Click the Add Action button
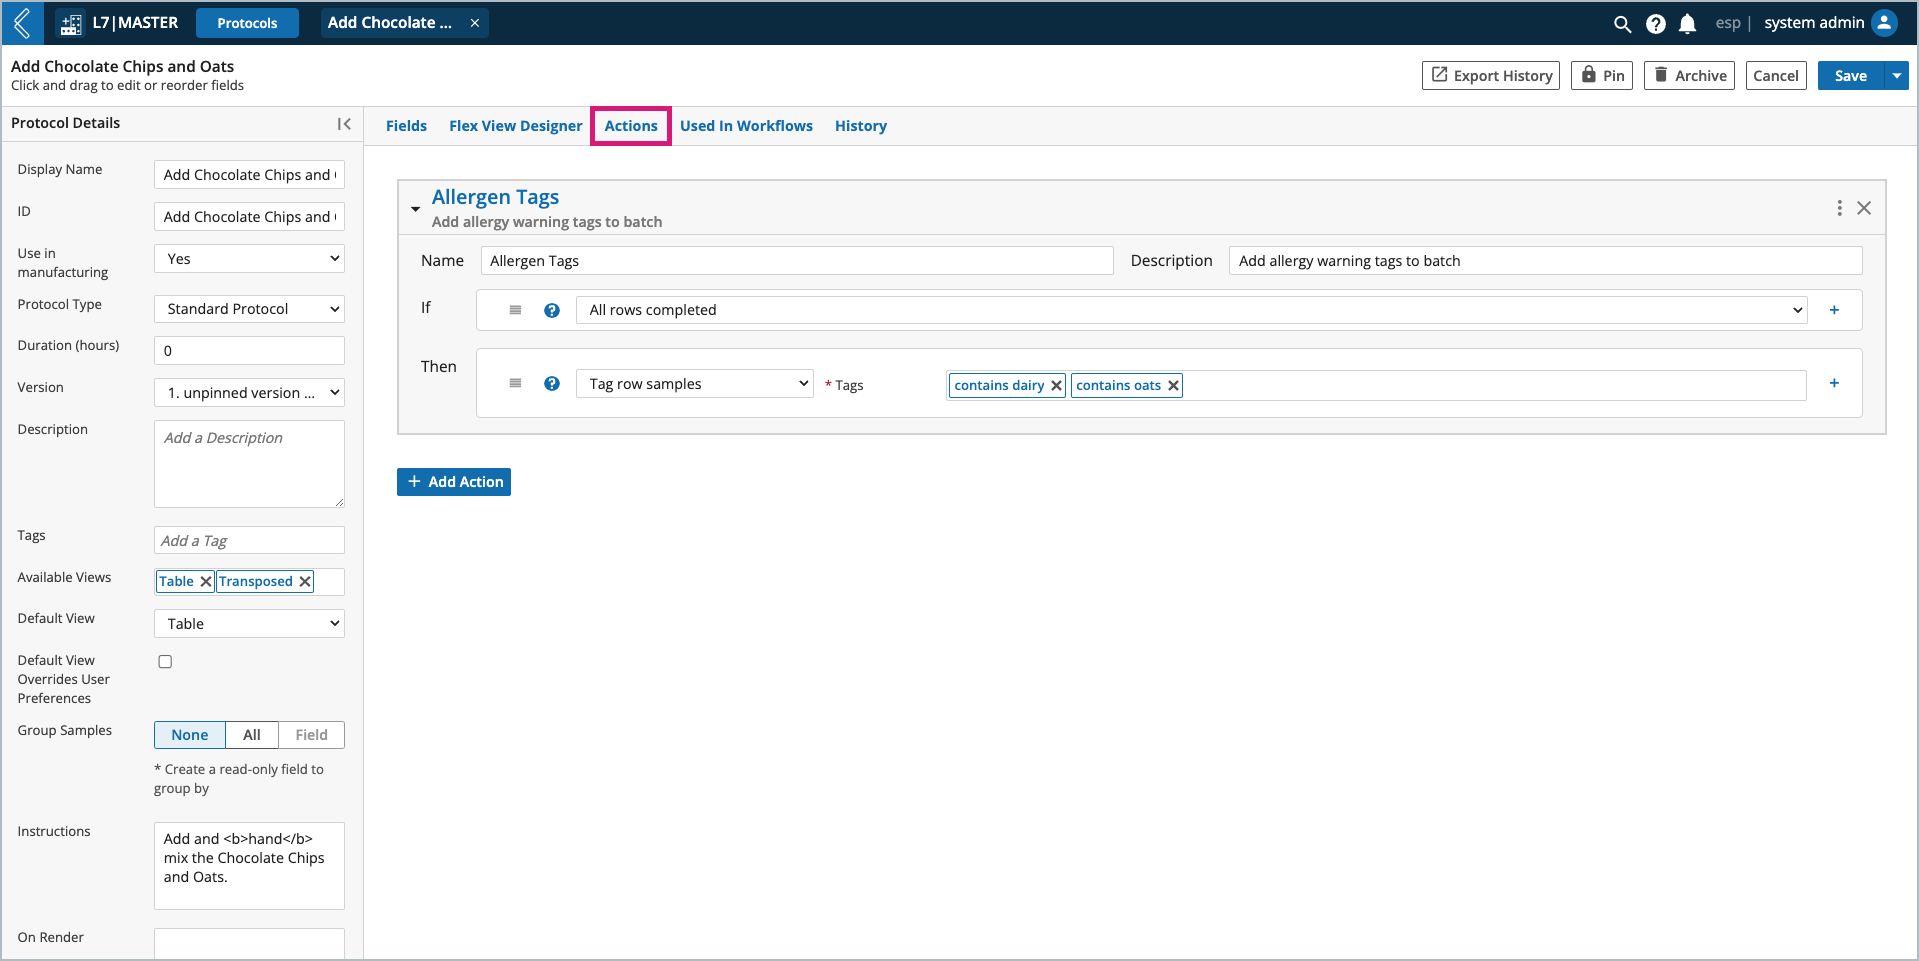Screen dimensions: 1919x961 point(454,482)
